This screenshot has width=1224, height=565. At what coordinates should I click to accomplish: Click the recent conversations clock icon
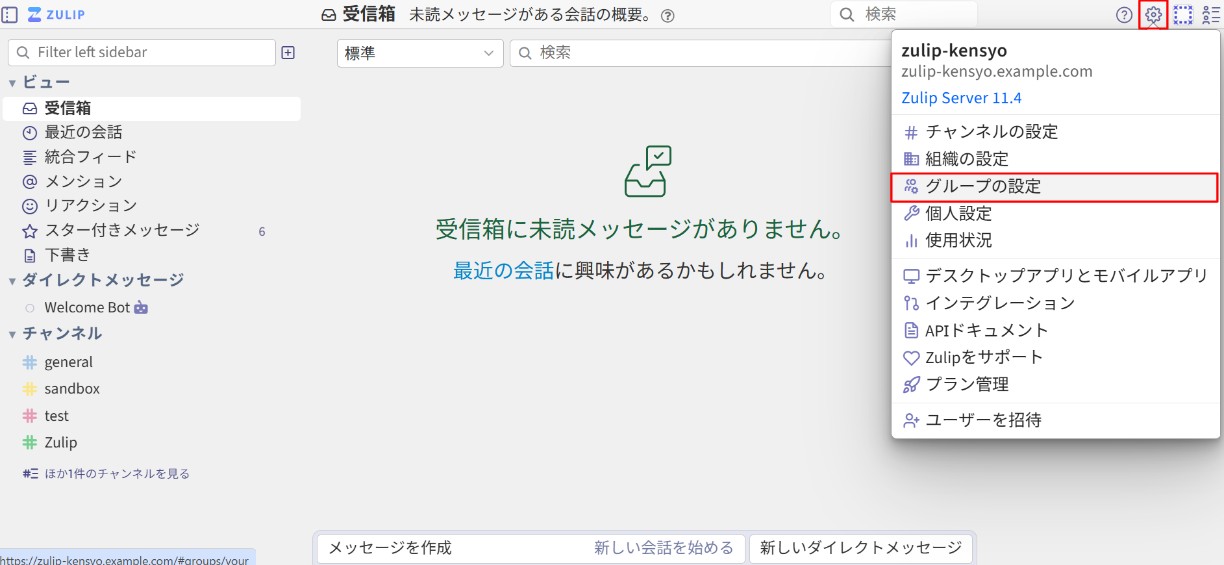[30, 132]
